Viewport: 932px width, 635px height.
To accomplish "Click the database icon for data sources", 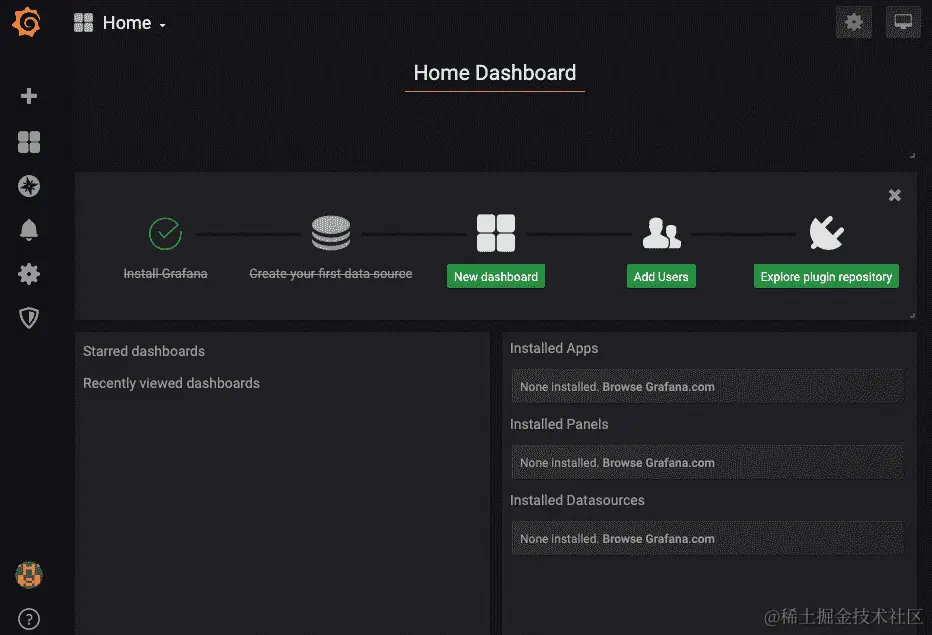I will click(330, 232).
